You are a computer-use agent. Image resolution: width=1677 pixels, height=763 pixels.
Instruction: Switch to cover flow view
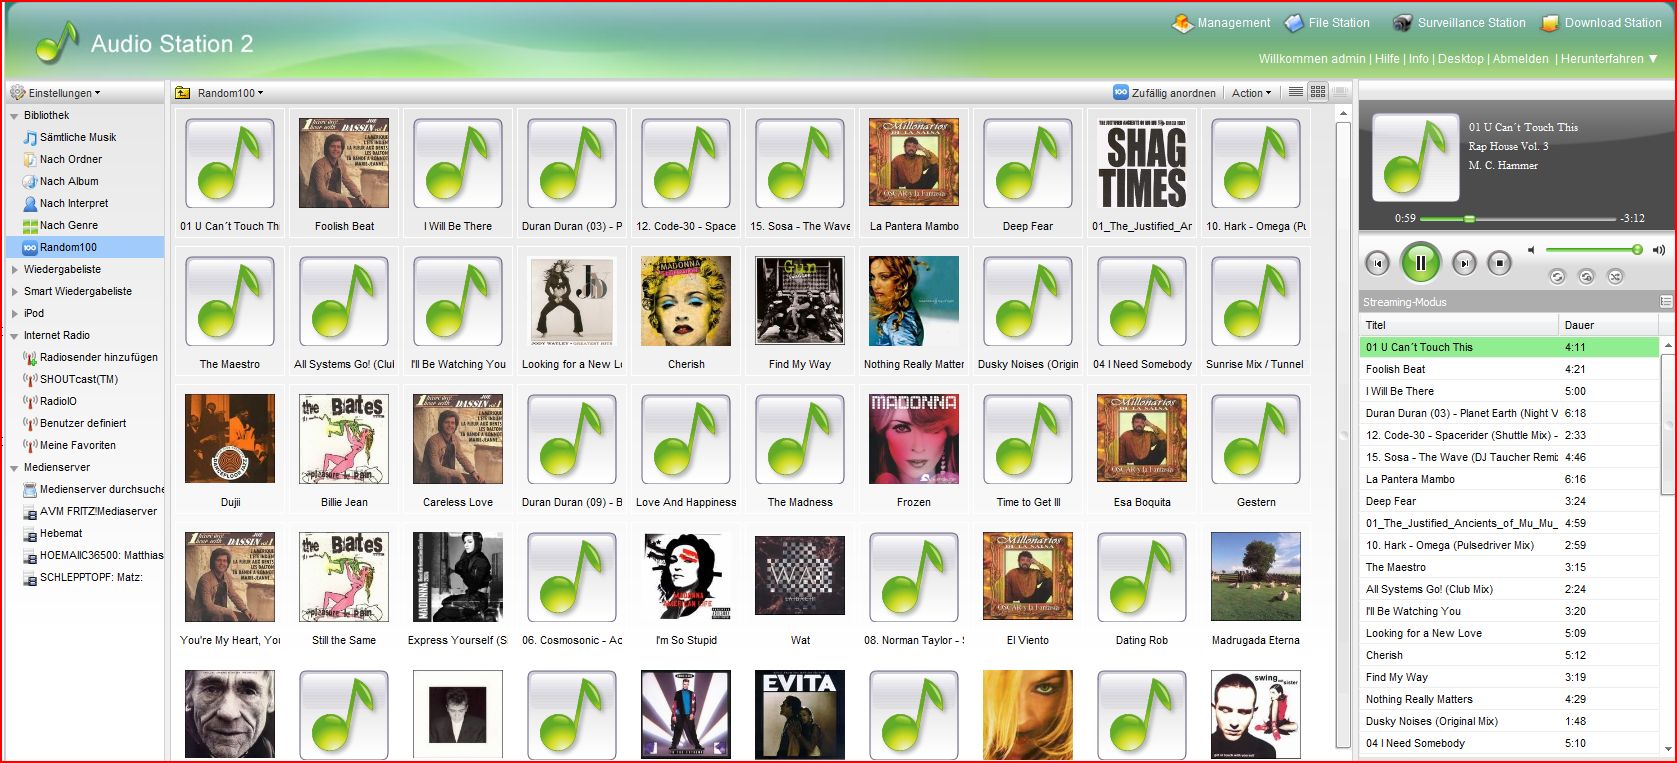(1340, 92)
